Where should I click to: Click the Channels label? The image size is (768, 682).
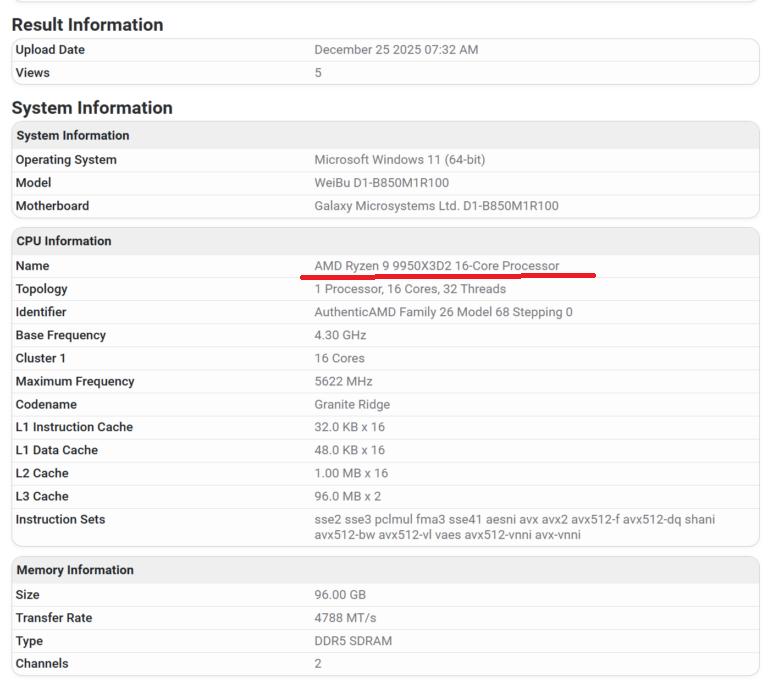click(x=42, y=663)
